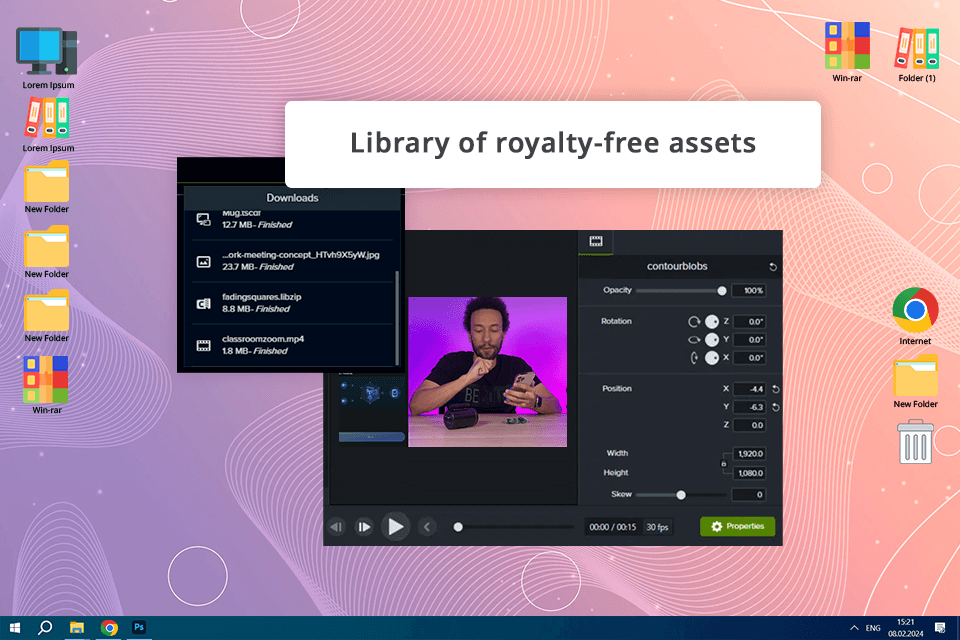Adjust the Opacity slider handle

pyautogui.click(x=722, y=291)
